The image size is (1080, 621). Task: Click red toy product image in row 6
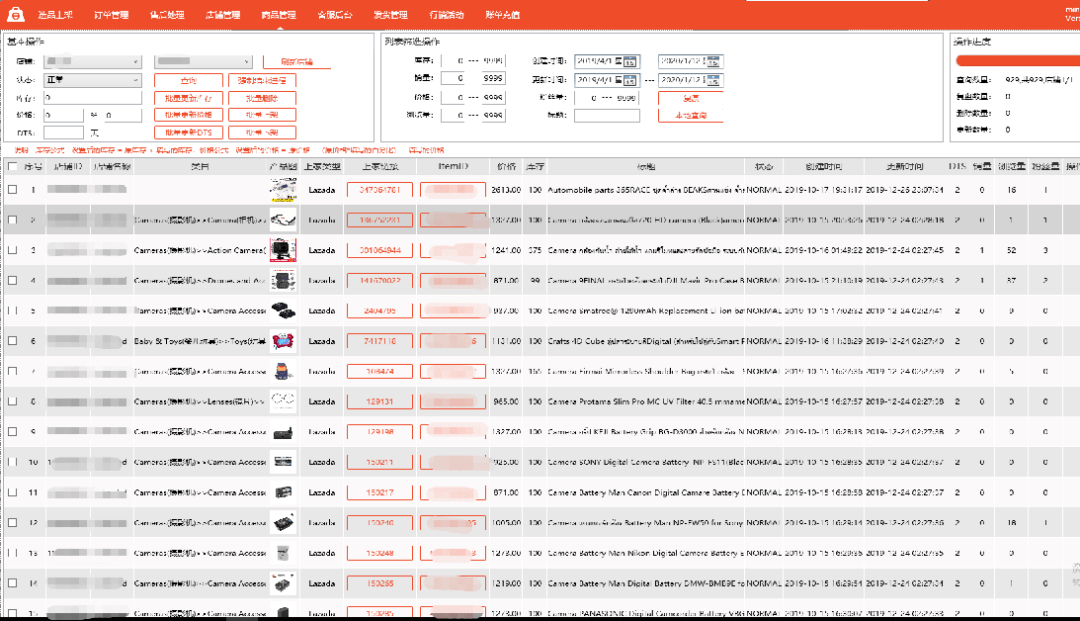[x=283, y=341]
